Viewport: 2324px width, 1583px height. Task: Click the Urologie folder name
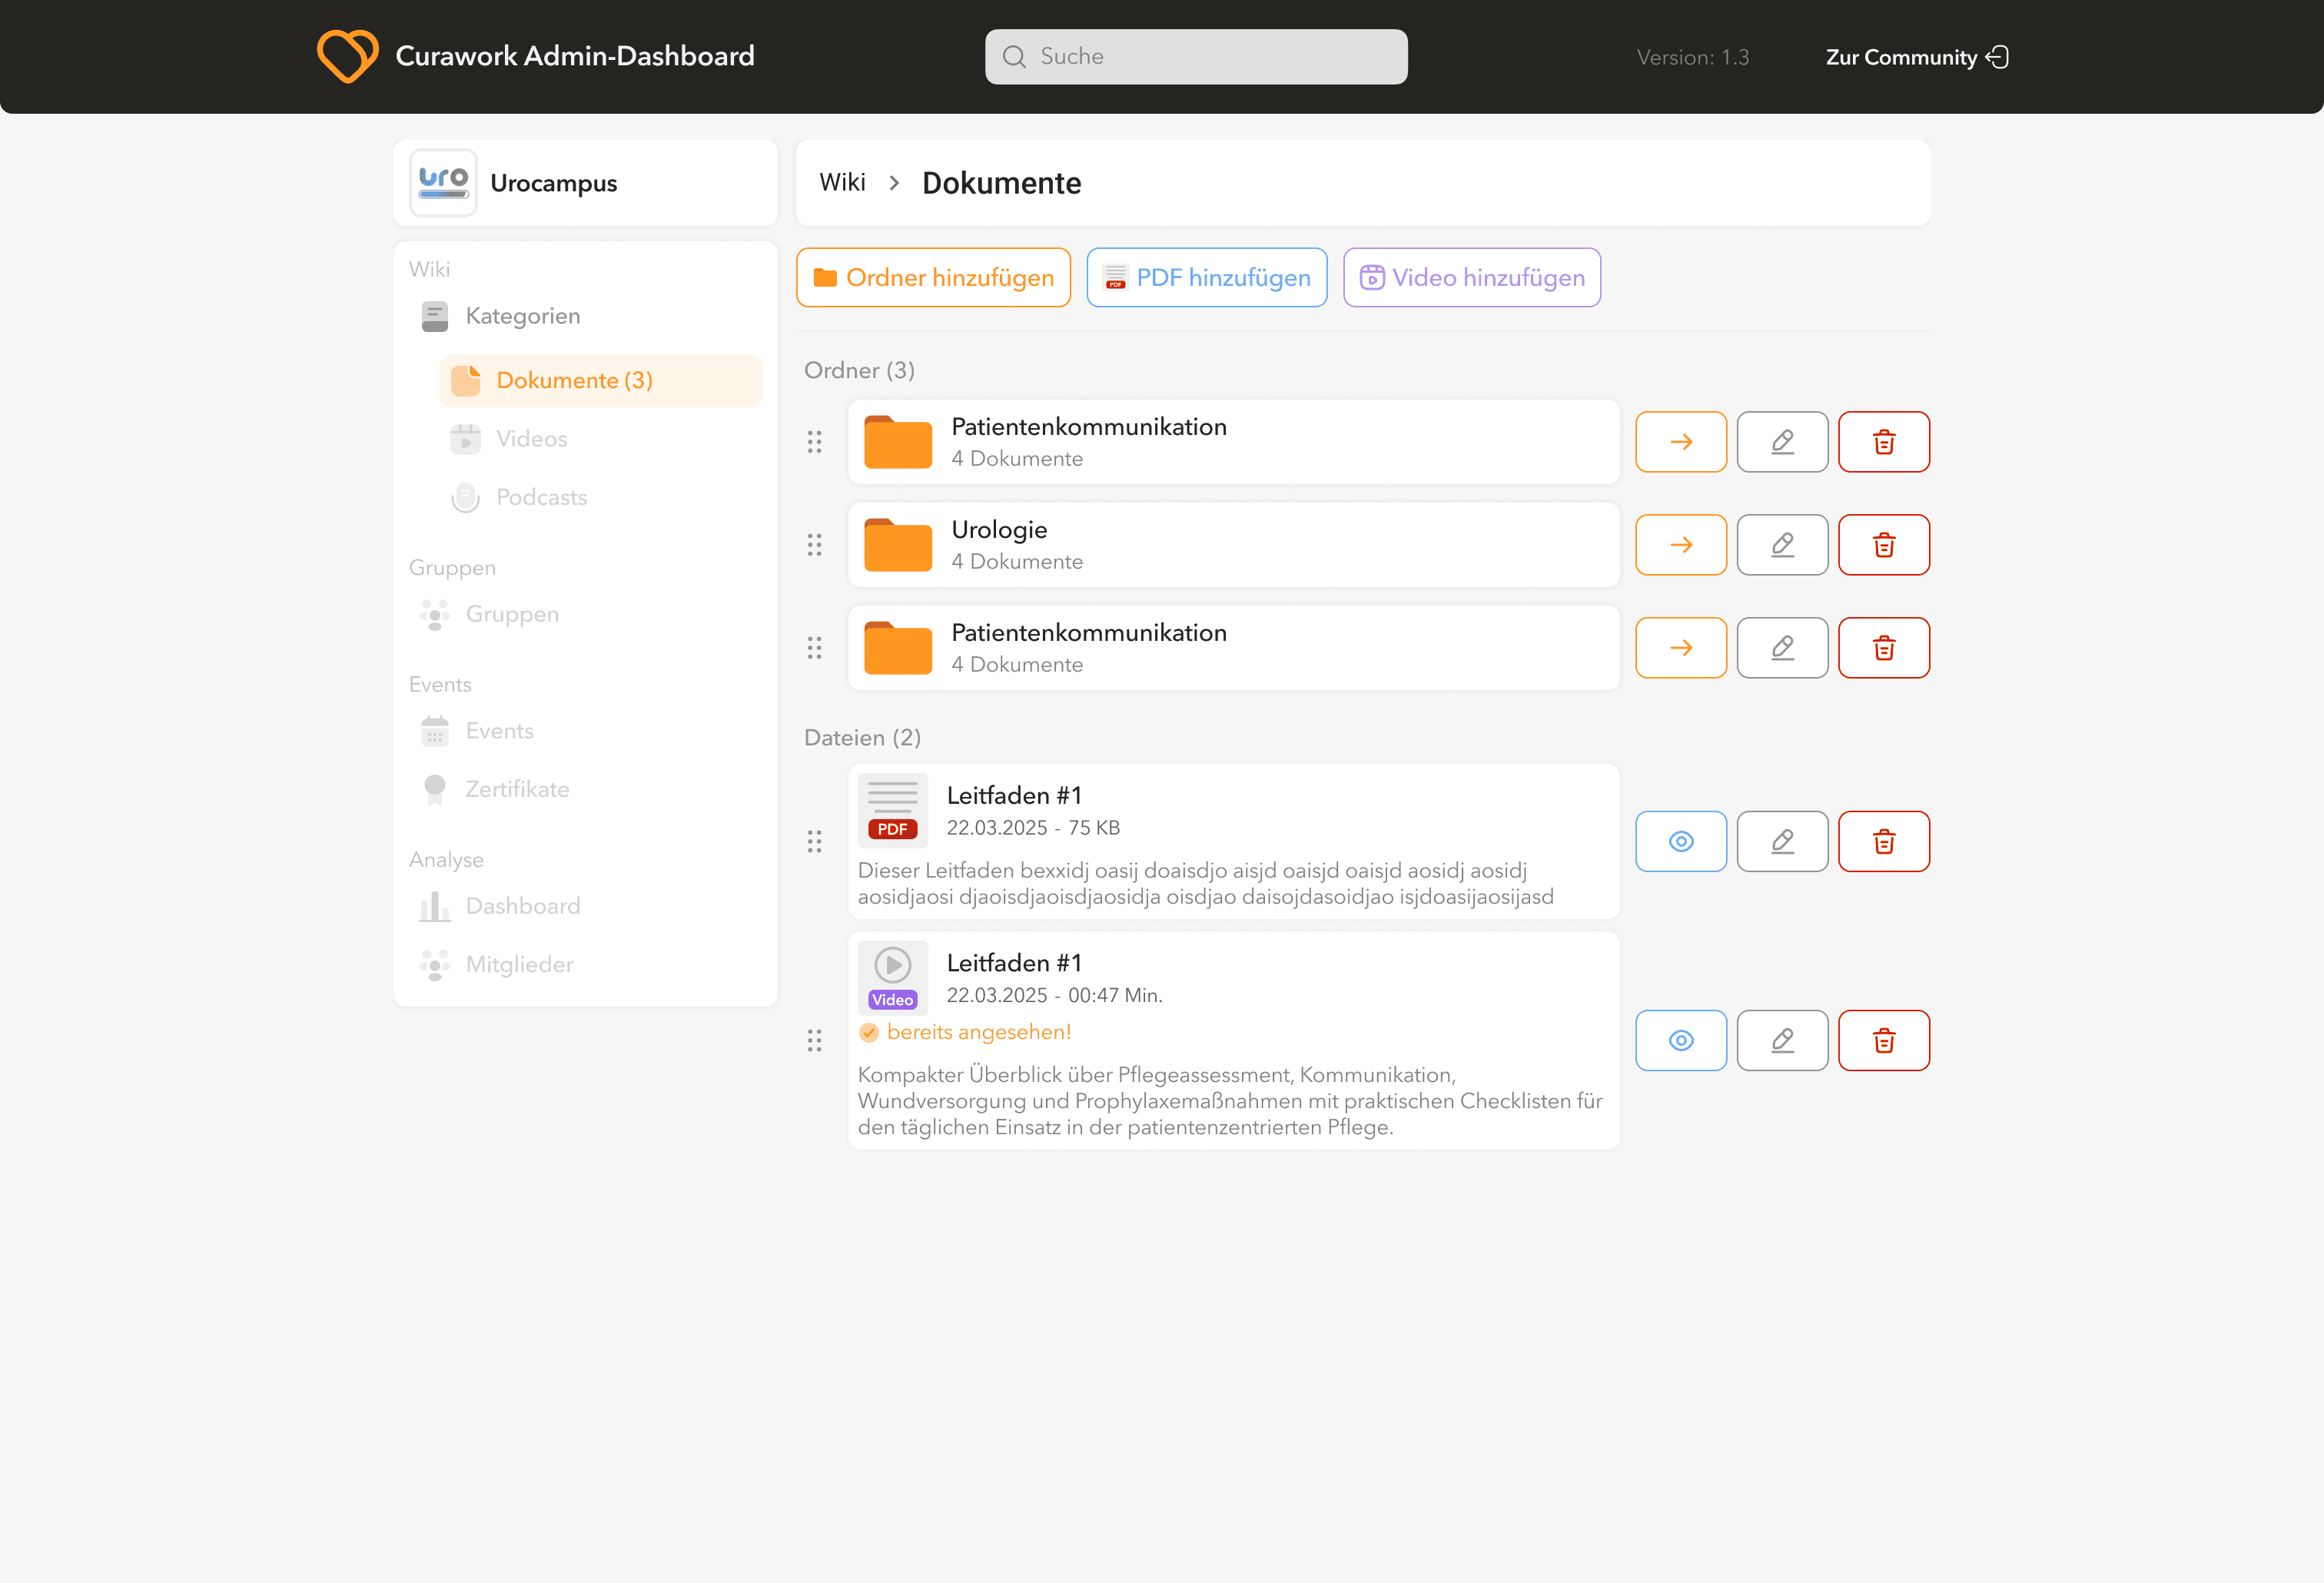(999, 529)
